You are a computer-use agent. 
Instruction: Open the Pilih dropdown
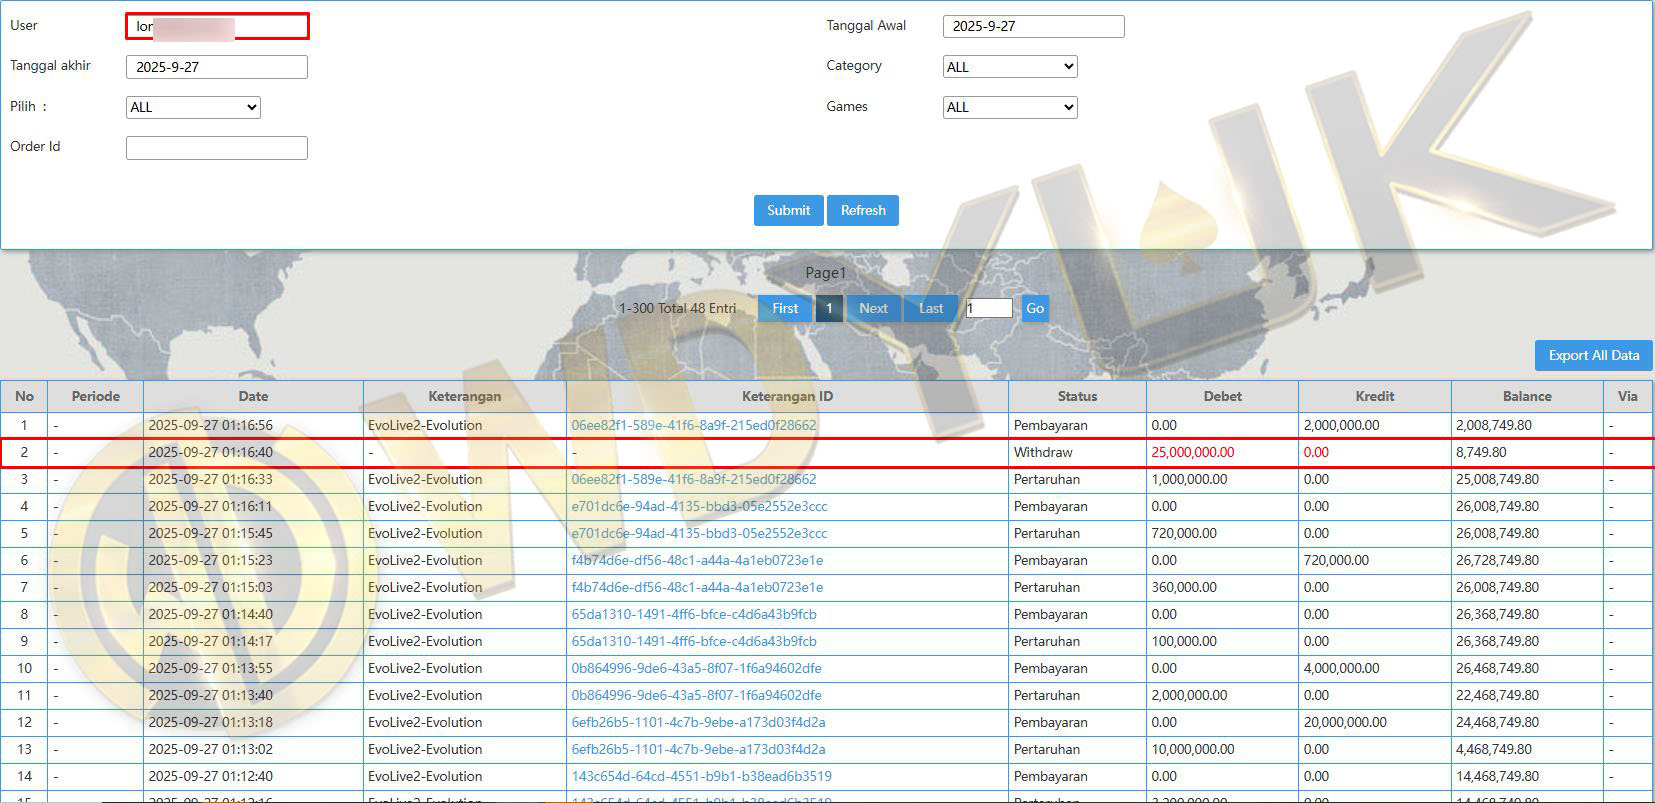coord(193,107)
